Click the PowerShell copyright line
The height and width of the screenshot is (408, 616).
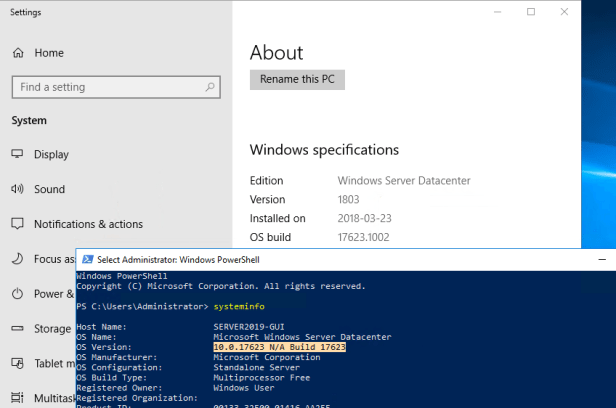pyautogui.click(x=221, y=286)
